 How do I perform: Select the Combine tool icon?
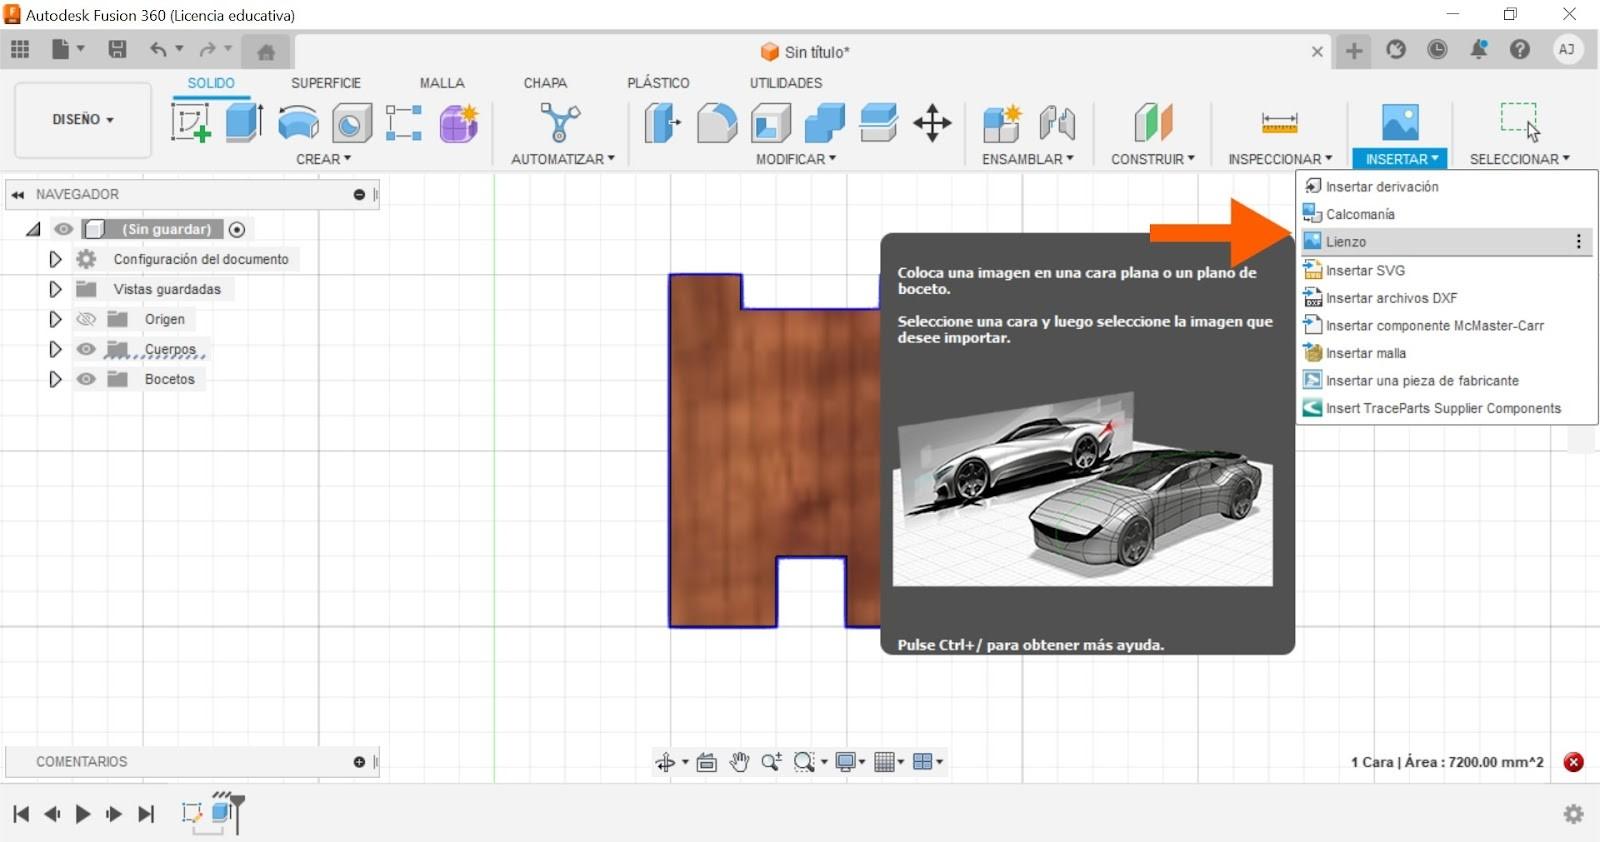tap(825, 123)
